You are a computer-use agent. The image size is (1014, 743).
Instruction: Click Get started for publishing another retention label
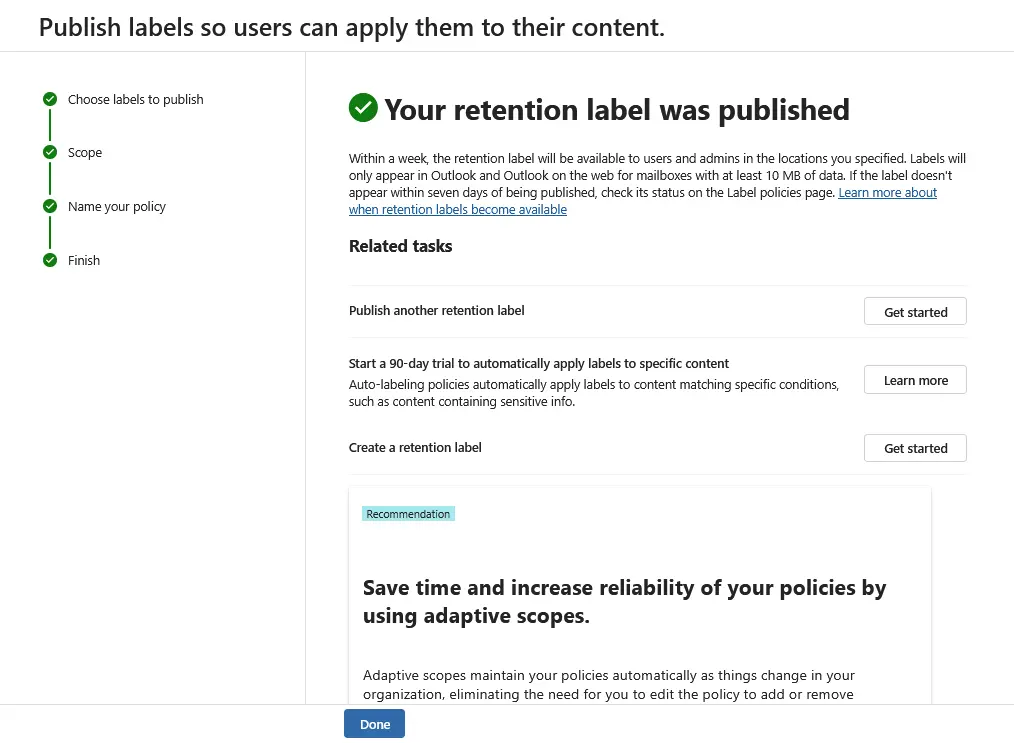point(914,311)
